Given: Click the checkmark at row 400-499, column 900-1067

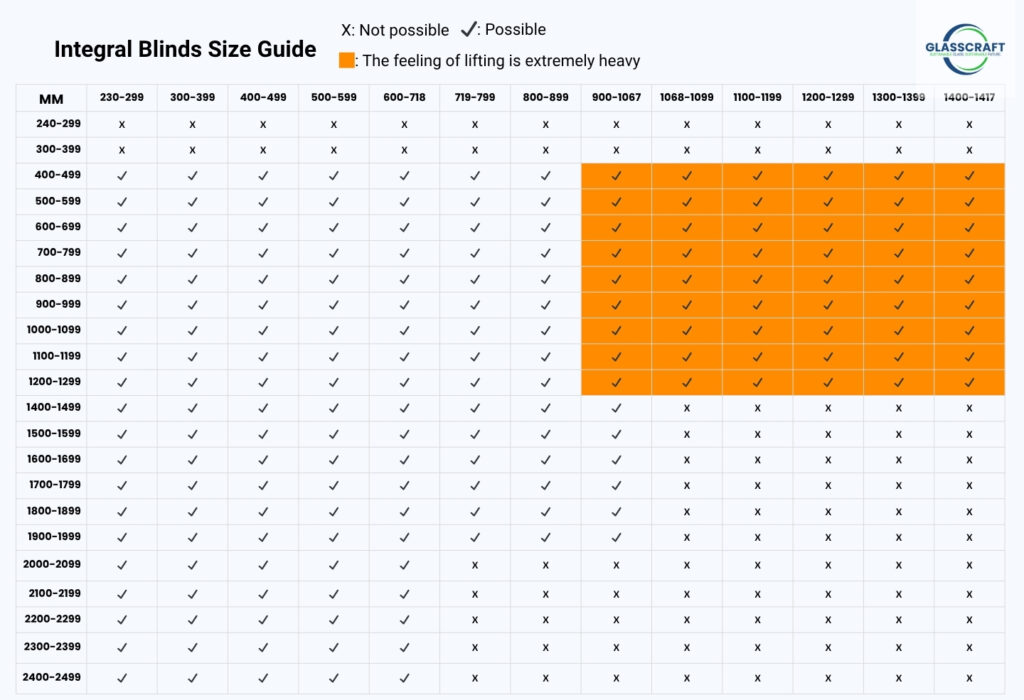Looking at the screenshot, I should [x=616, y=176].
